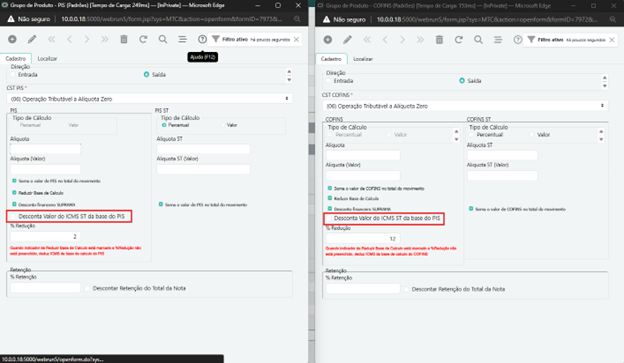This screenshot has height=363, width=624.
Task: Toggle 'Reduzir Base de Cálculo' in PIS window
Action: pyautogui.click(x=14, y=193)
